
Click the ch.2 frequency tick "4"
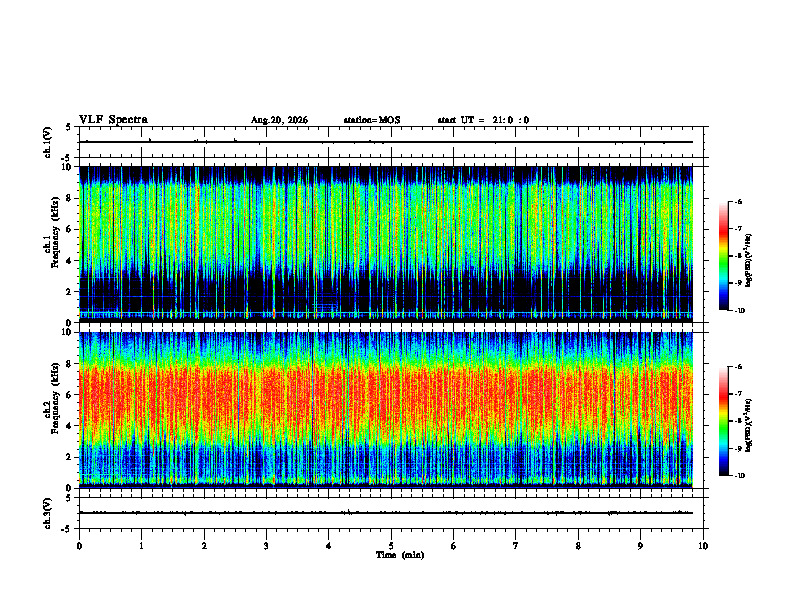(x=70, y=426)
